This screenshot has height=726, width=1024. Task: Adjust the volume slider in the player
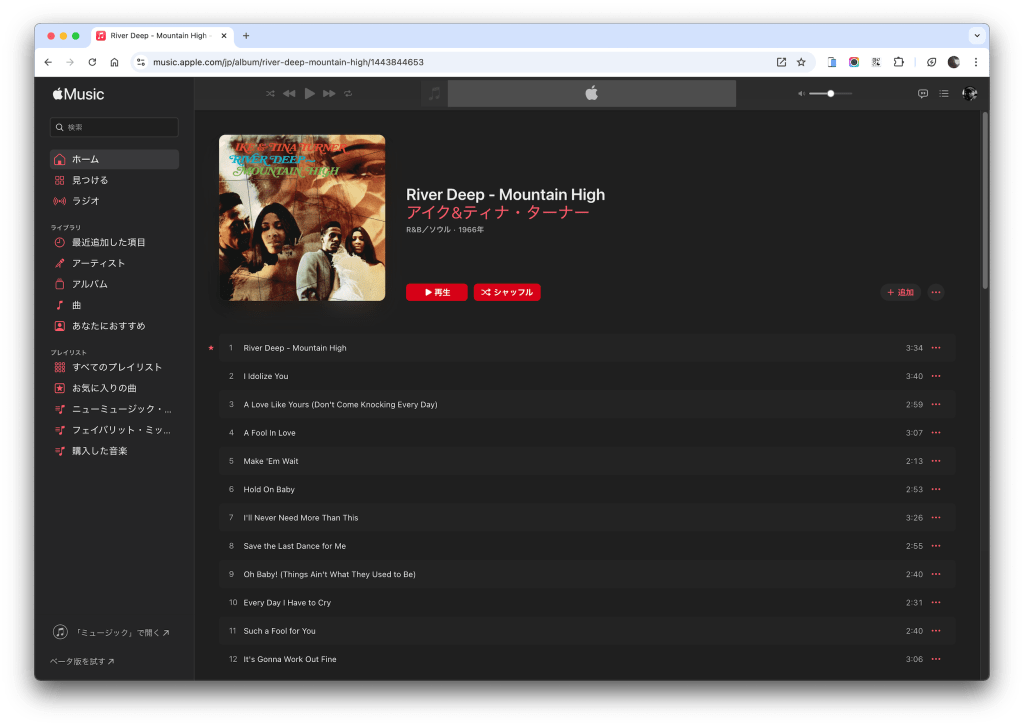[830, 93]
